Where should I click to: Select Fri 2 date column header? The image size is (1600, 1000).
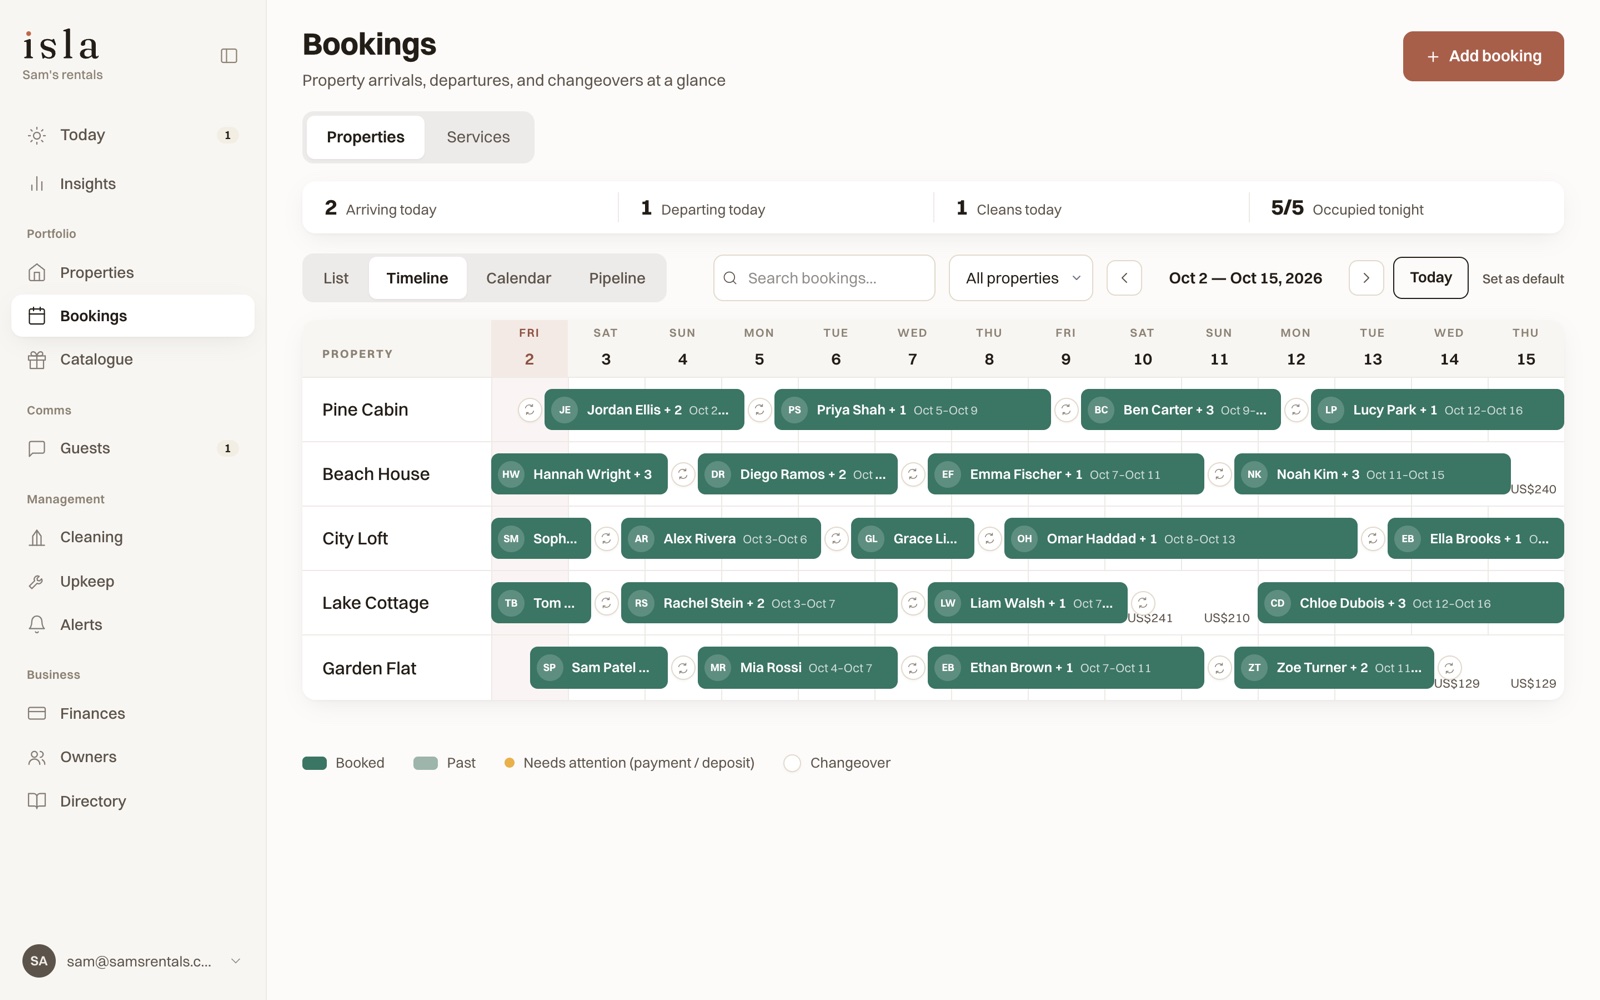click(529, 347)
